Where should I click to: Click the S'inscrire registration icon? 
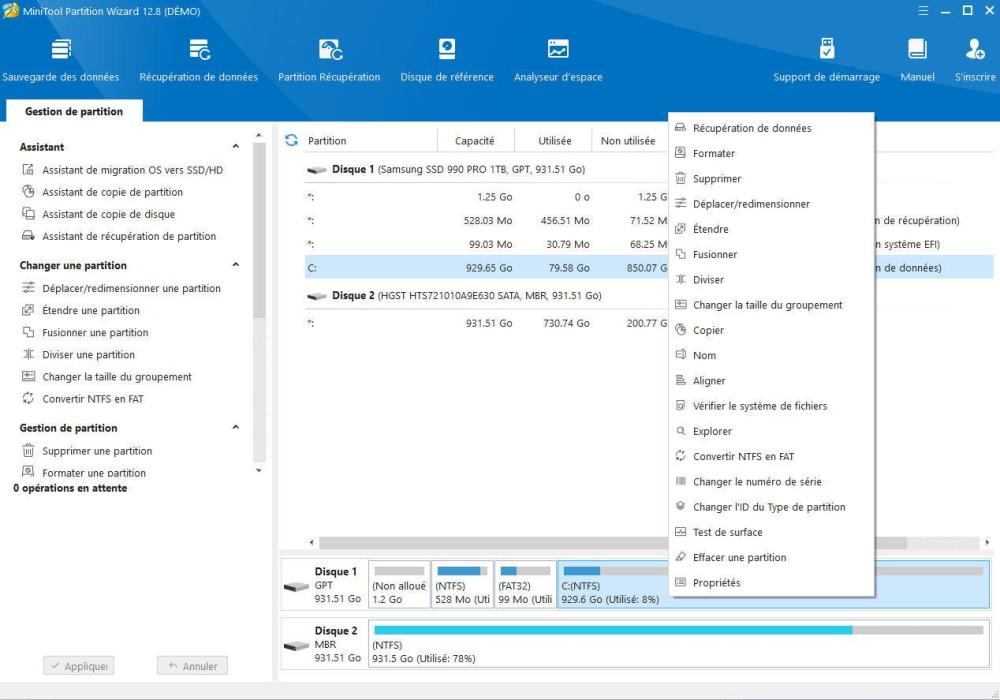[975, 60]
